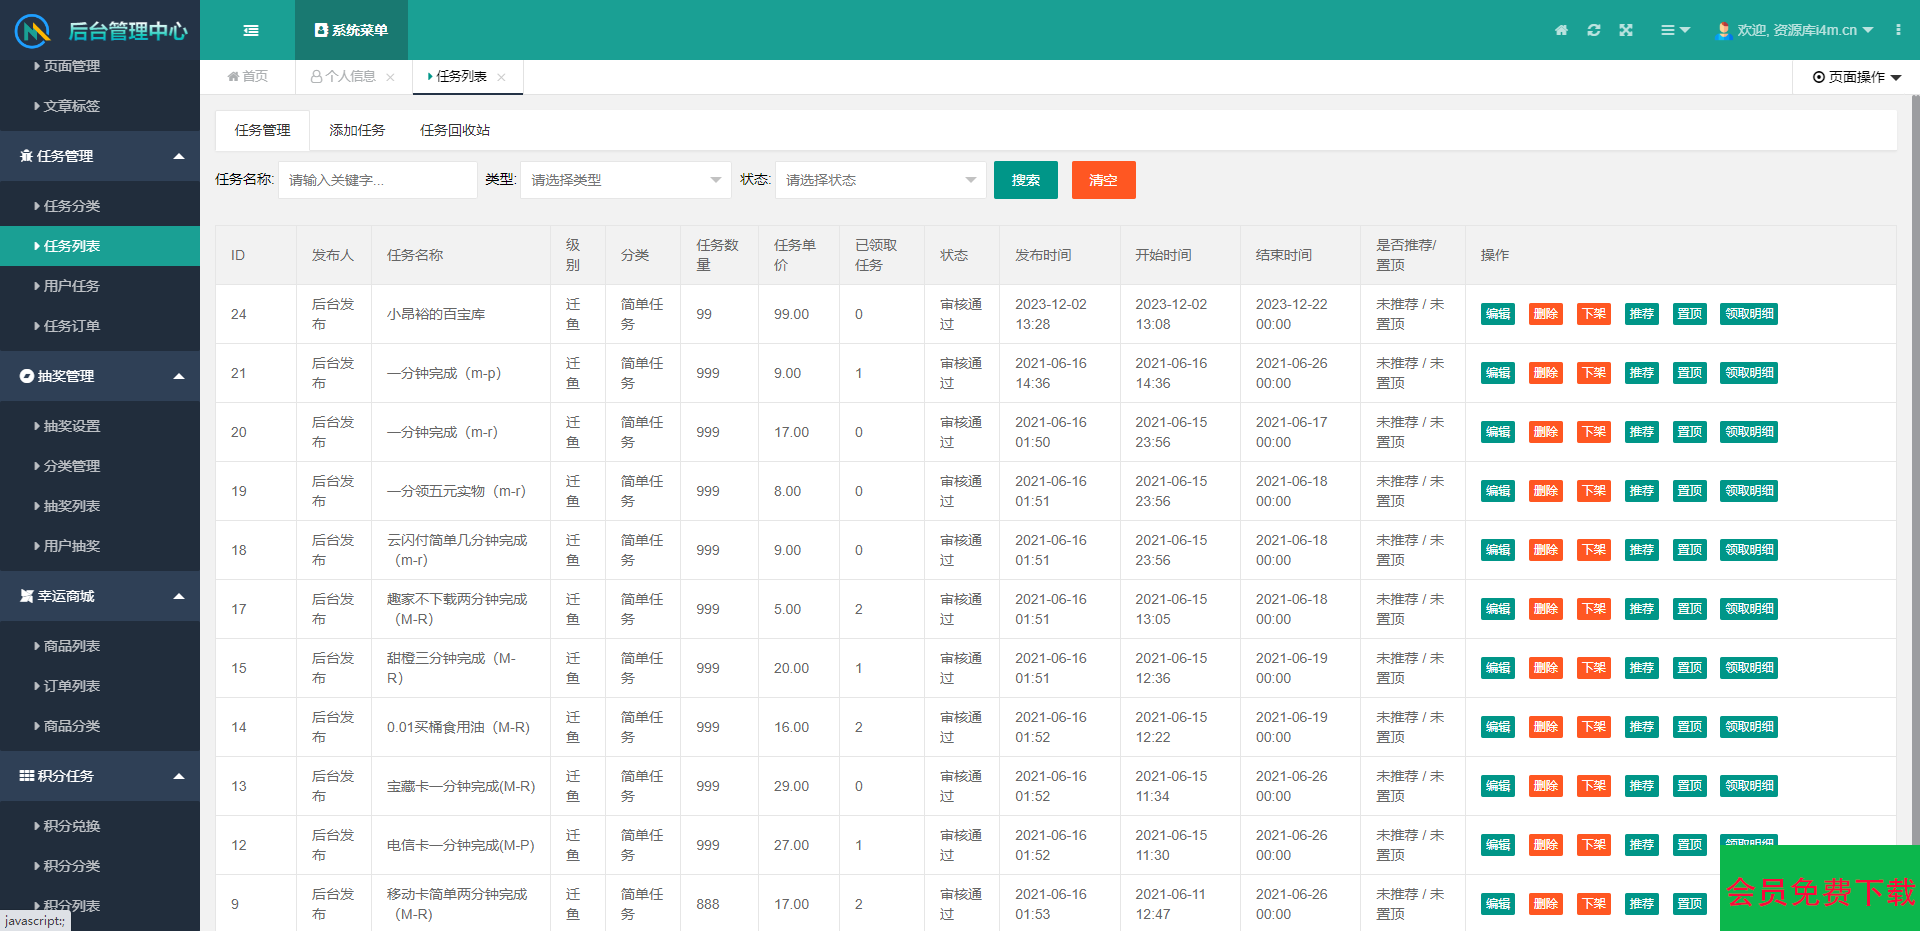Click the sidebar collapse hamburger icon

tap(251, 30)
